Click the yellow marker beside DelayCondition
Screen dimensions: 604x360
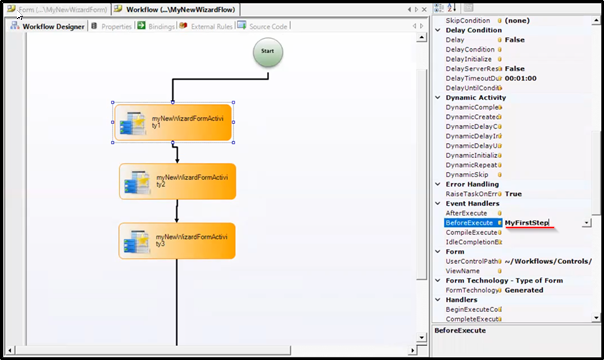tap(500, 49)
